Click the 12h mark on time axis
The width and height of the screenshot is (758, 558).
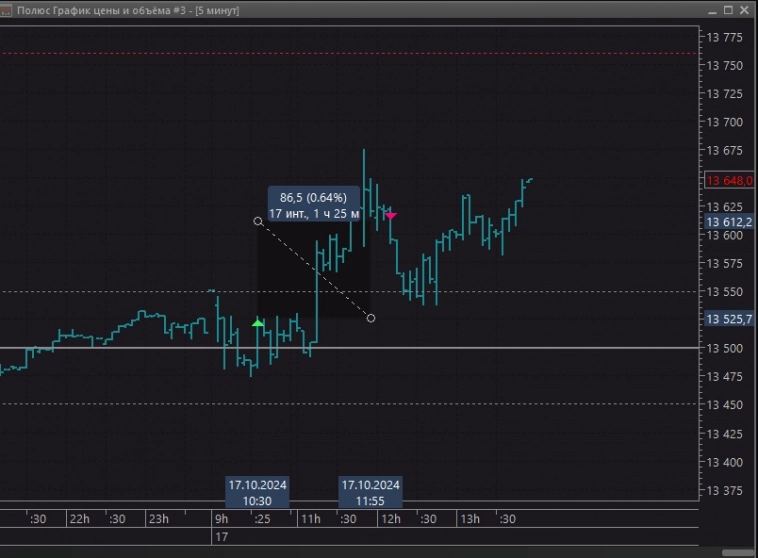pos(389,519)
